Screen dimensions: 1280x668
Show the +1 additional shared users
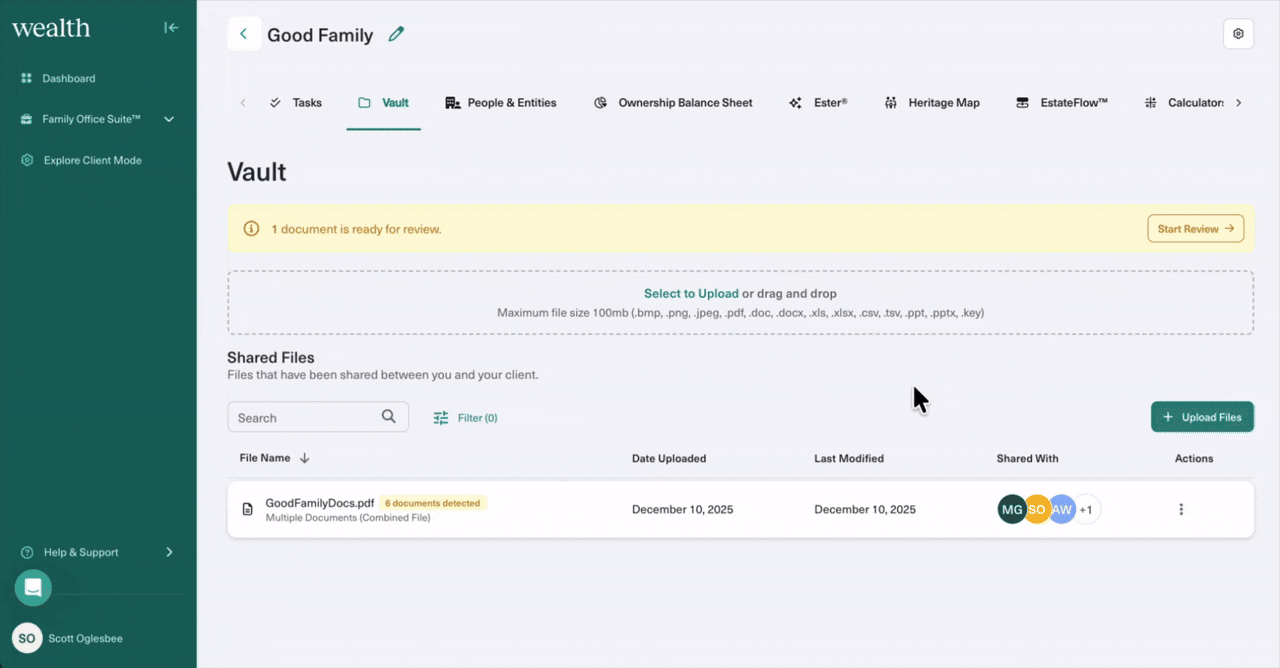[x=1086, y=509]
